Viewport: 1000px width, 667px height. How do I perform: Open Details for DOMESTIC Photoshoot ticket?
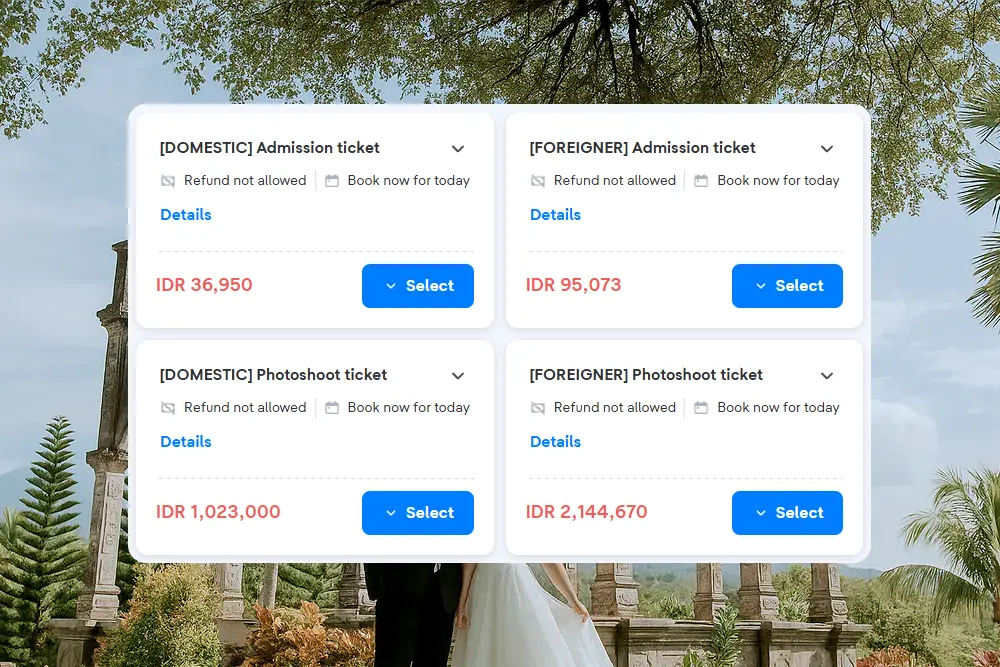click(185, 442)
